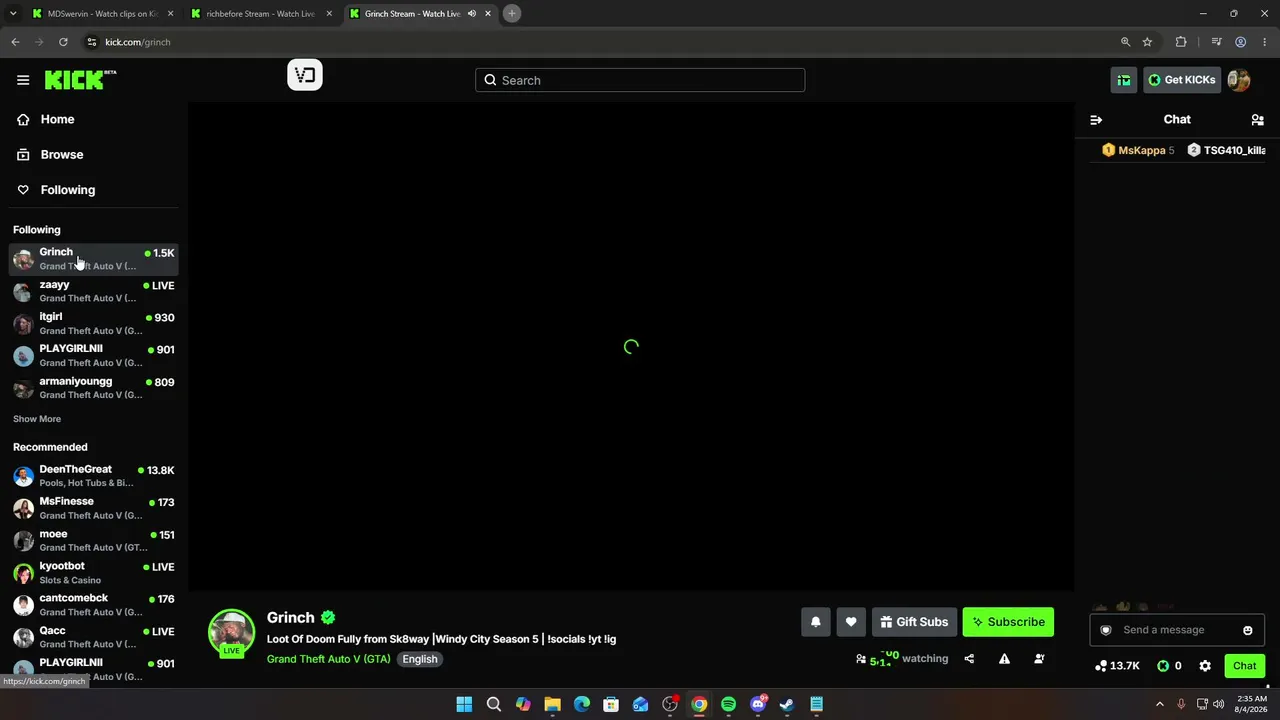Close the richbefore Stream tab

pyautogui.click(x=329, y=14)
